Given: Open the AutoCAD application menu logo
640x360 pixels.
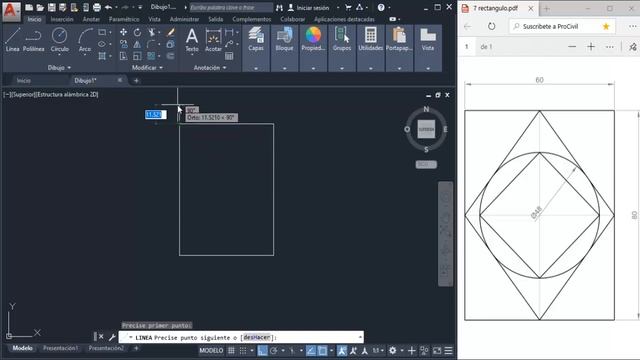Looking at the screenshot, I should 11,11.
